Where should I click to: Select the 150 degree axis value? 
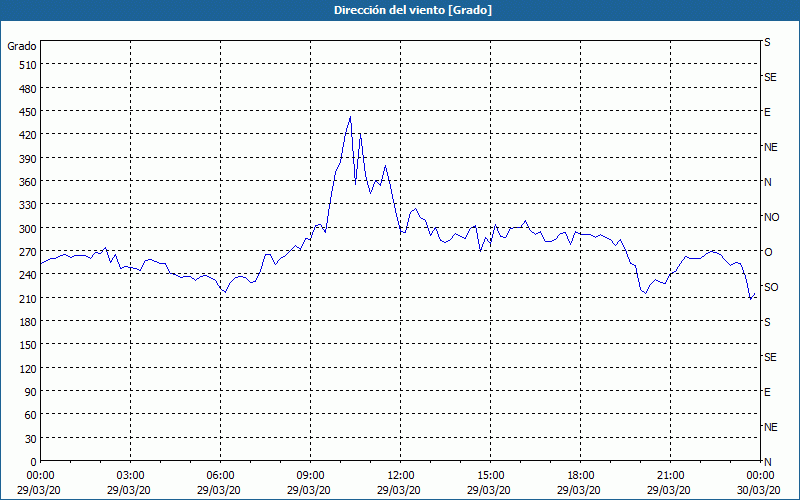tap(29, 345)
